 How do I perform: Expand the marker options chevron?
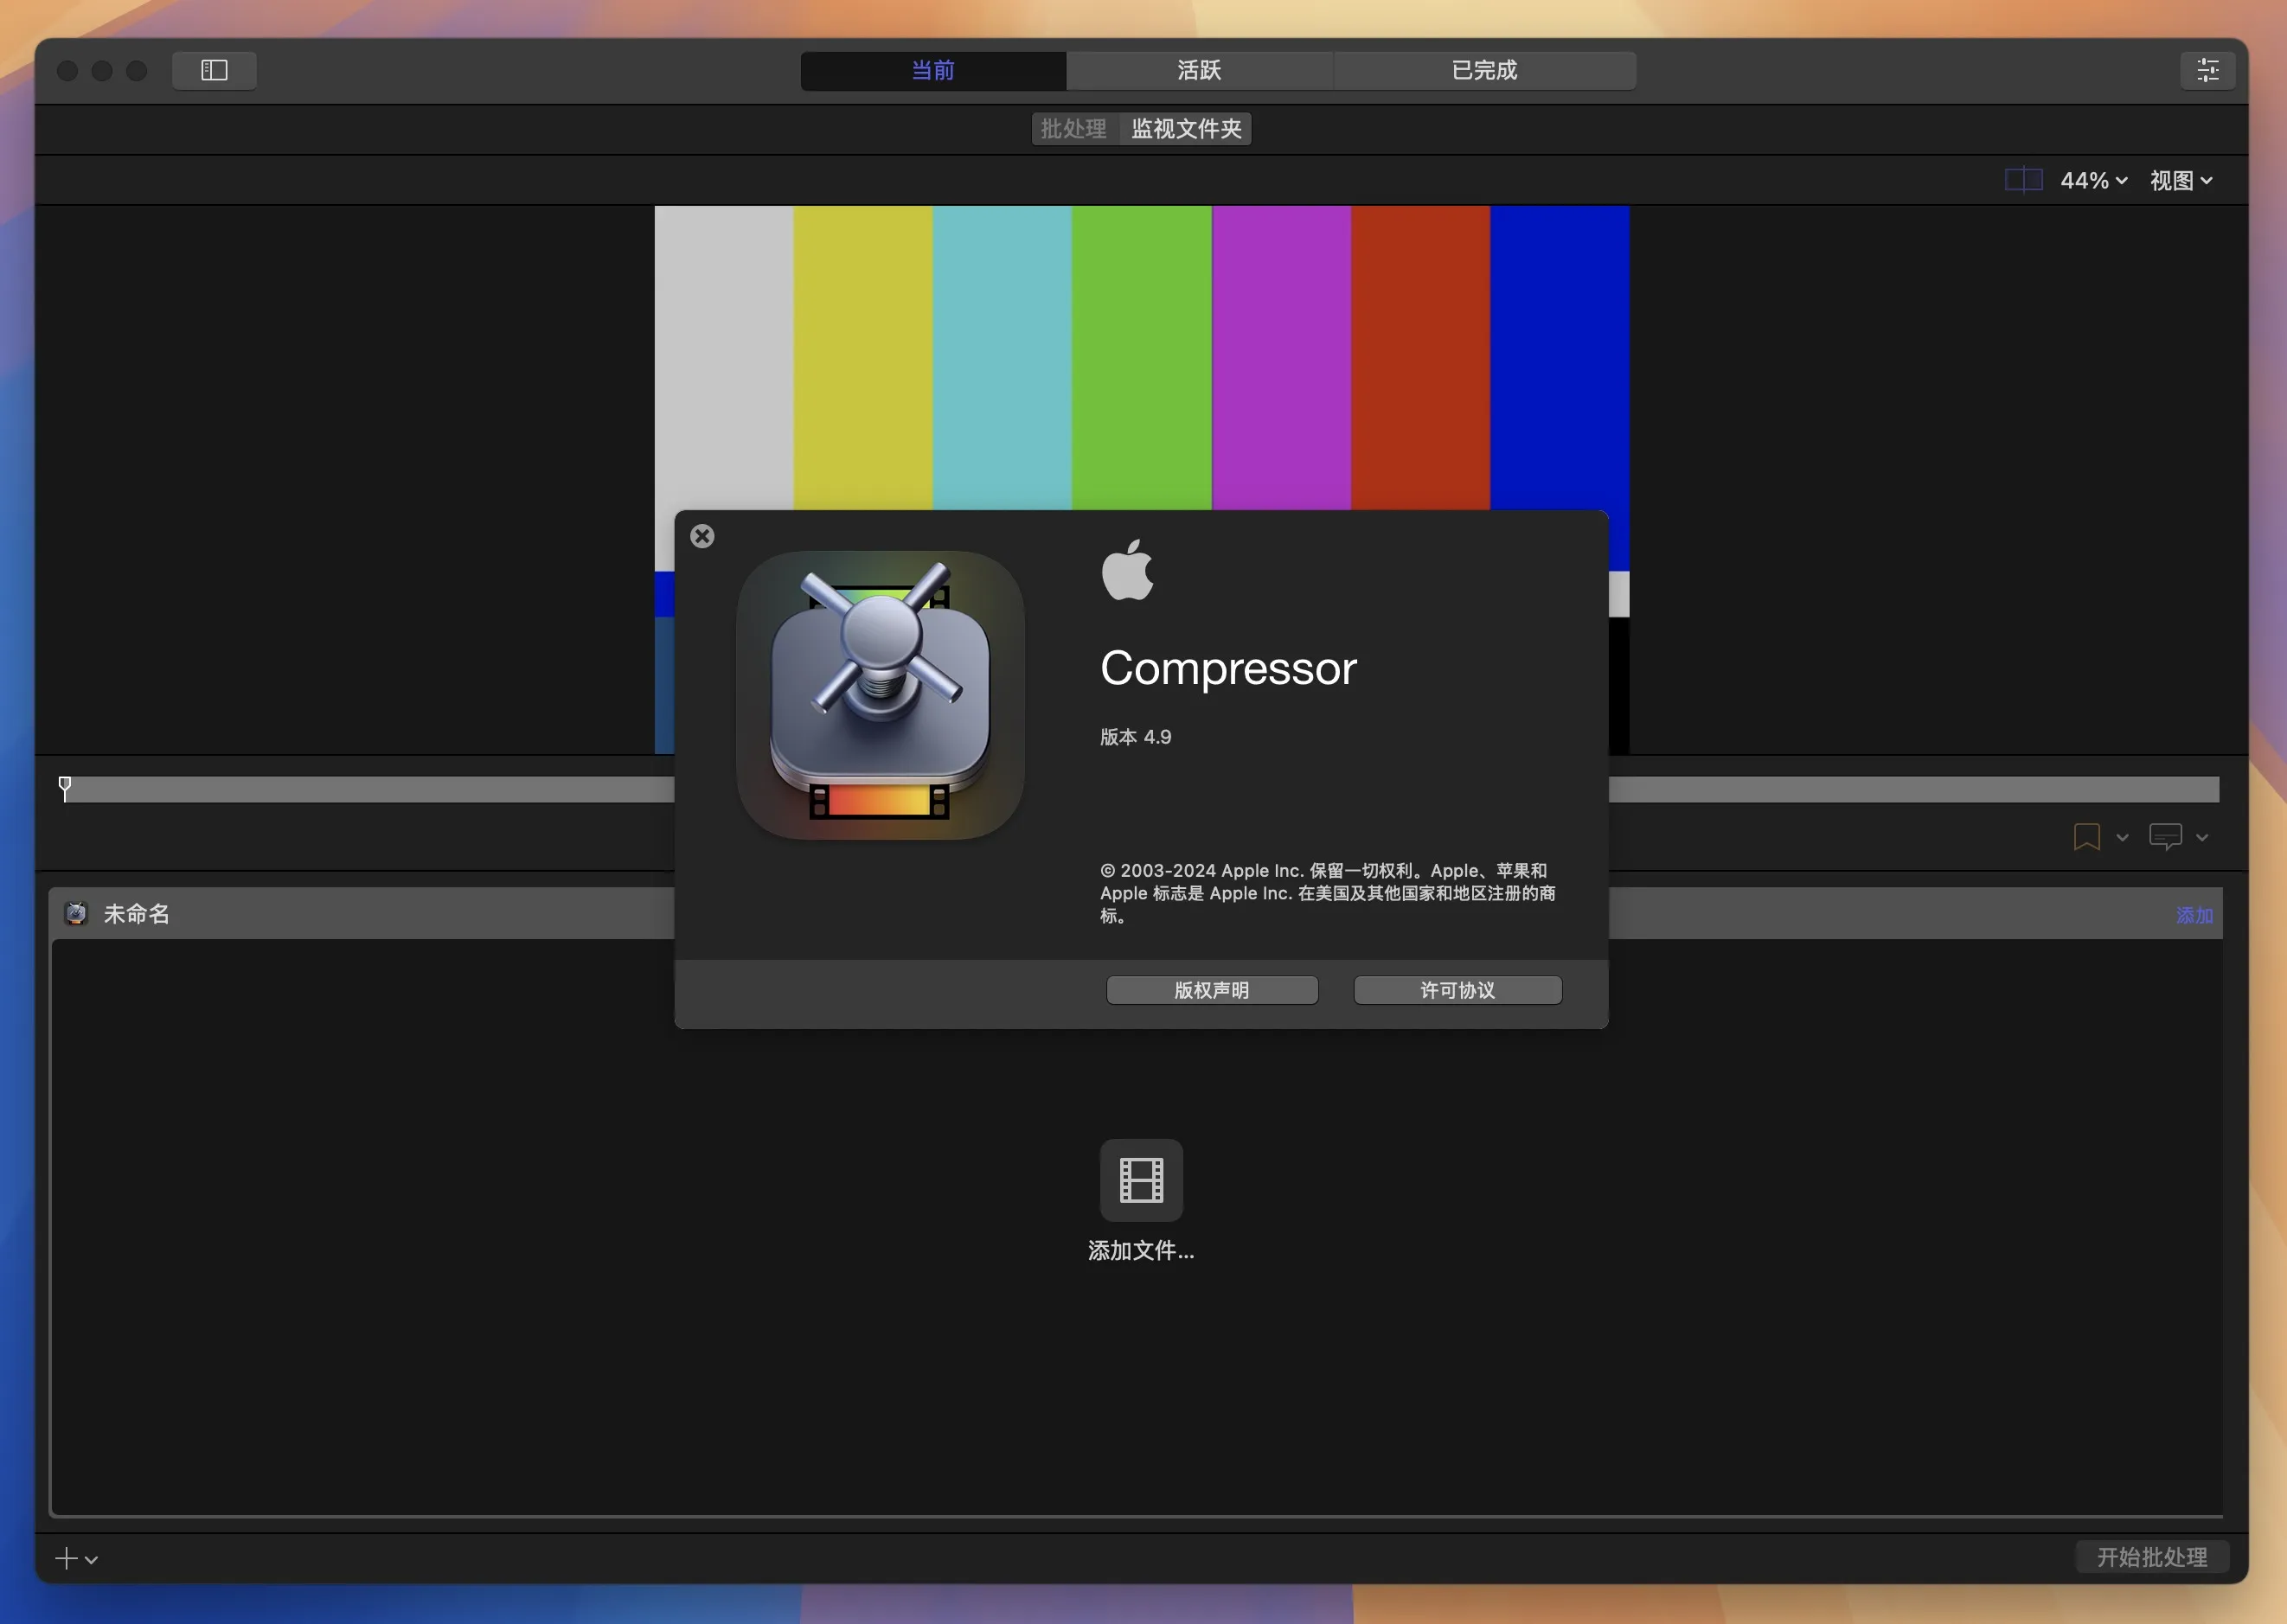2122,838
